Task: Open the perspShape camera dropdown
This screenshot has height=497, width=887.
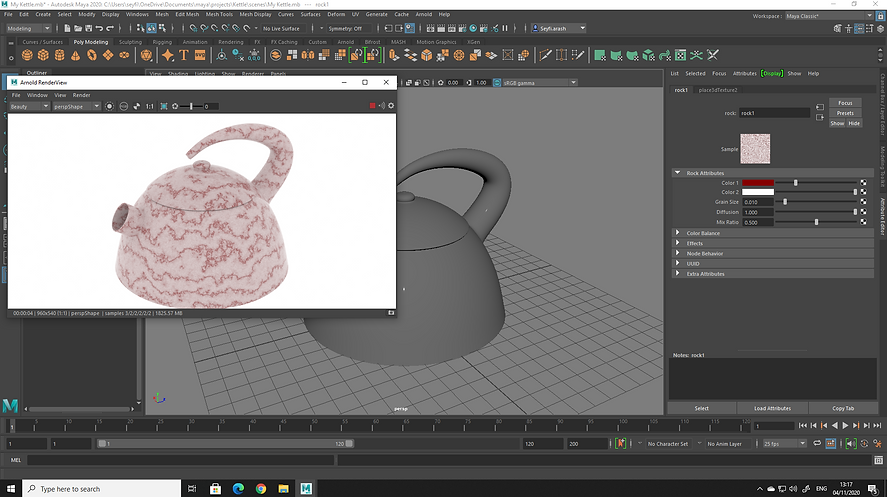Action: tap(76, 106)
